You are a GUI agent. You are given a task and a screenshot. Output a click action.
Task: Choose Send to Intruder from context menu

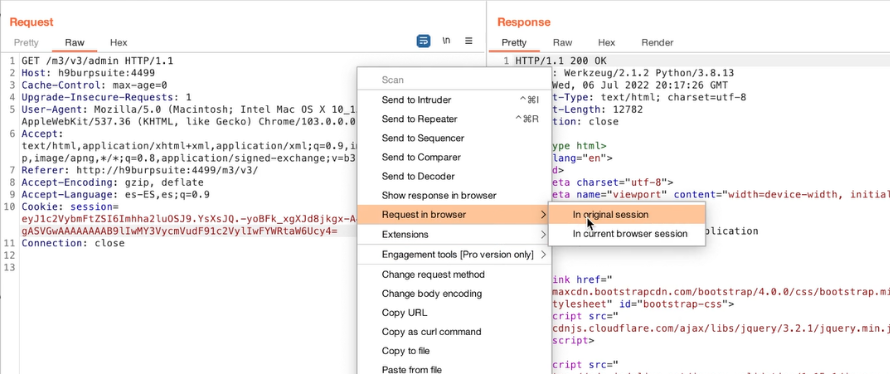(453, 100)
